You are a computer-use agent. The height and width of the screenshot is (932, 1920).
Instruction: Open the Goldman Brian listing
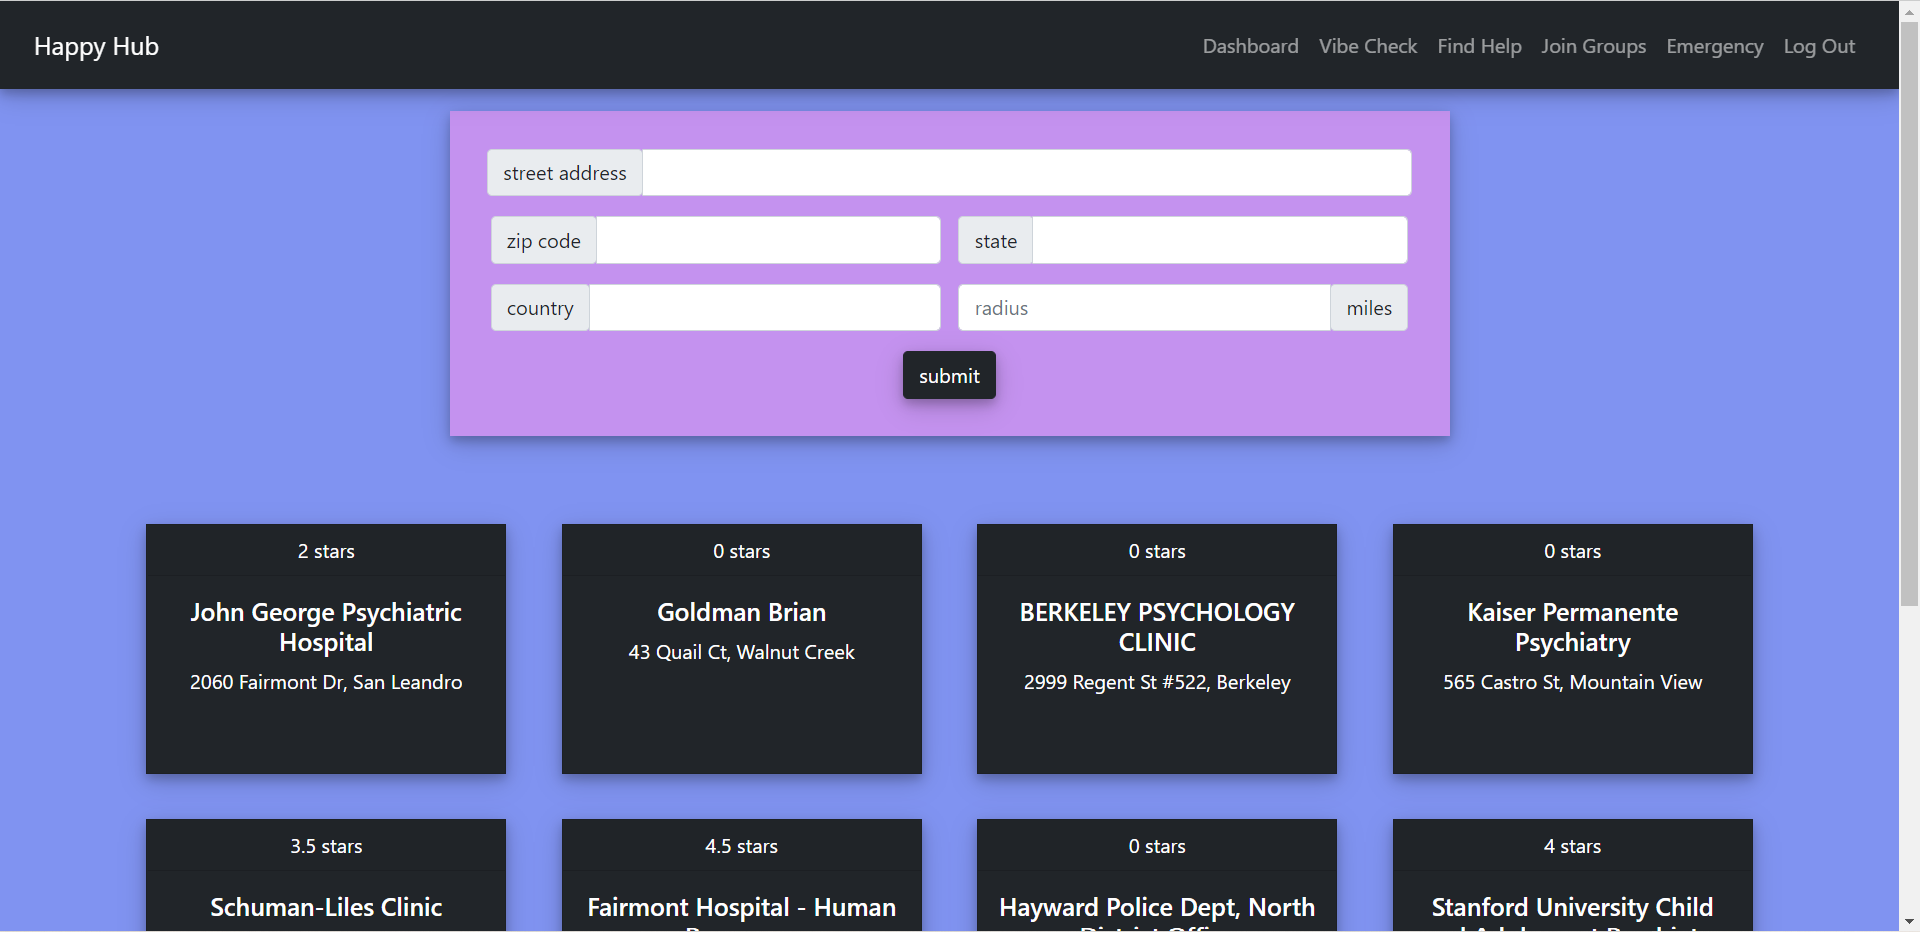tap(741, 648)
